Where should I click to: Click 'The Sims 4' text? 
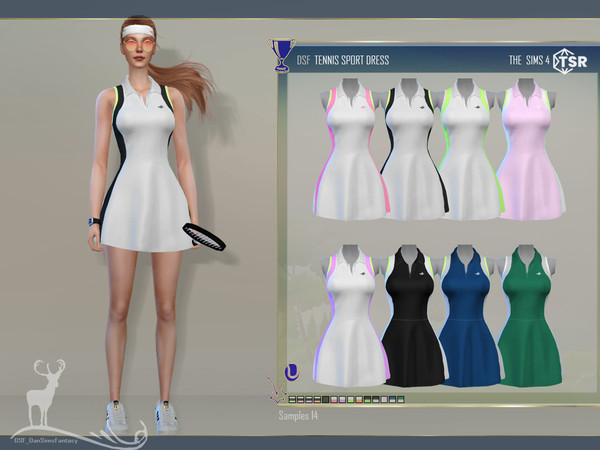pyautogui.click(x=529, y=60)
